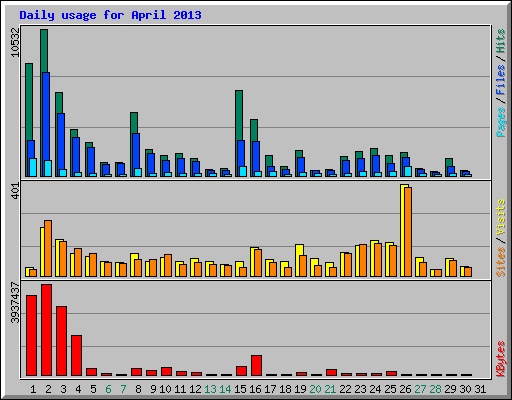Click day label 9 on the x-axis
This screenshot has height=400, width=512.
tap(153, 389)
